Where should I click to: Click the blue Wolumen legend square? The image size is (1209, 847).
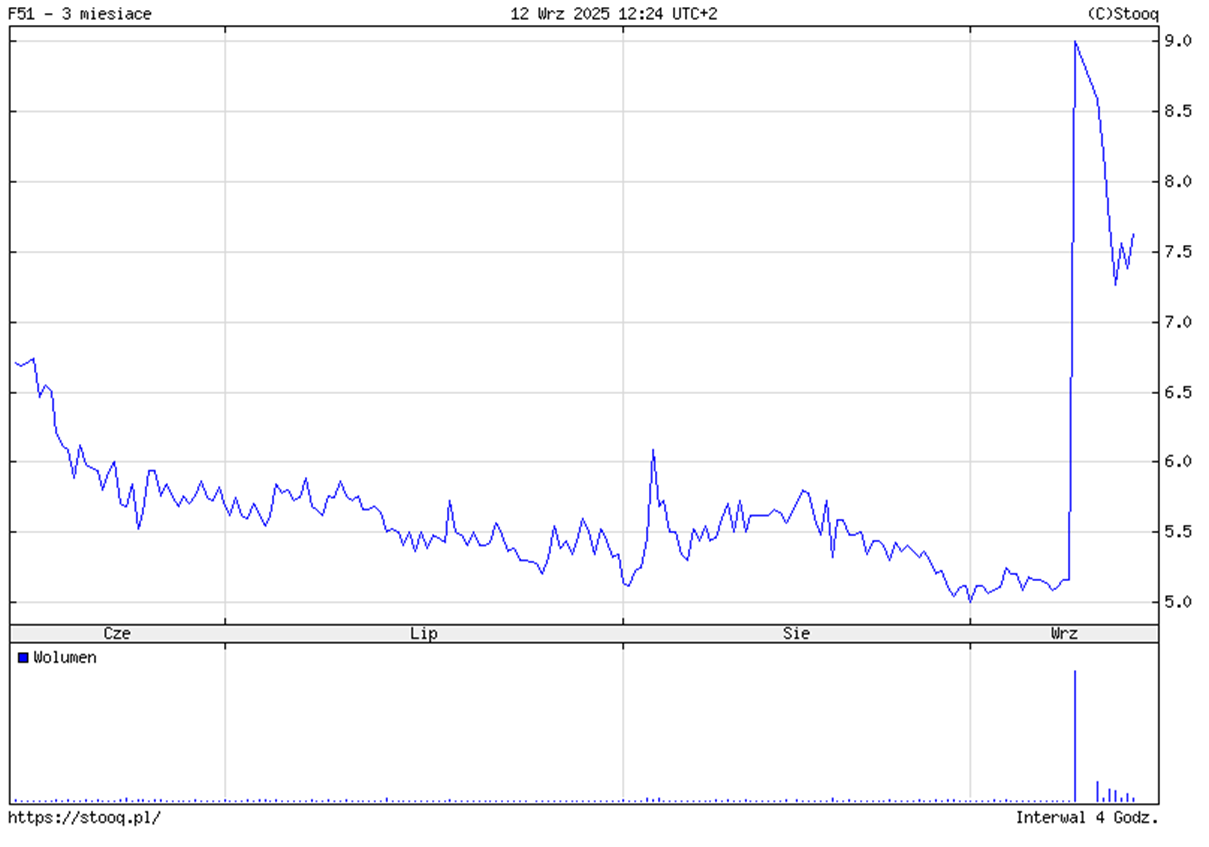(23, 658)
